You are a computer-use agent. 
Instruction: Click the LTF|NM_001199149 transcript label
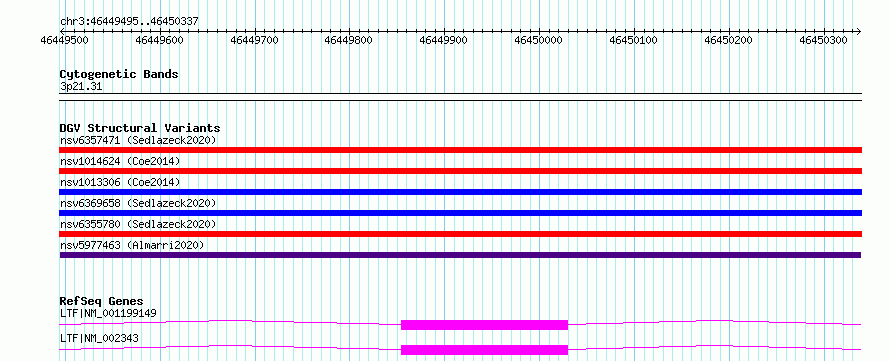(108, 313)
